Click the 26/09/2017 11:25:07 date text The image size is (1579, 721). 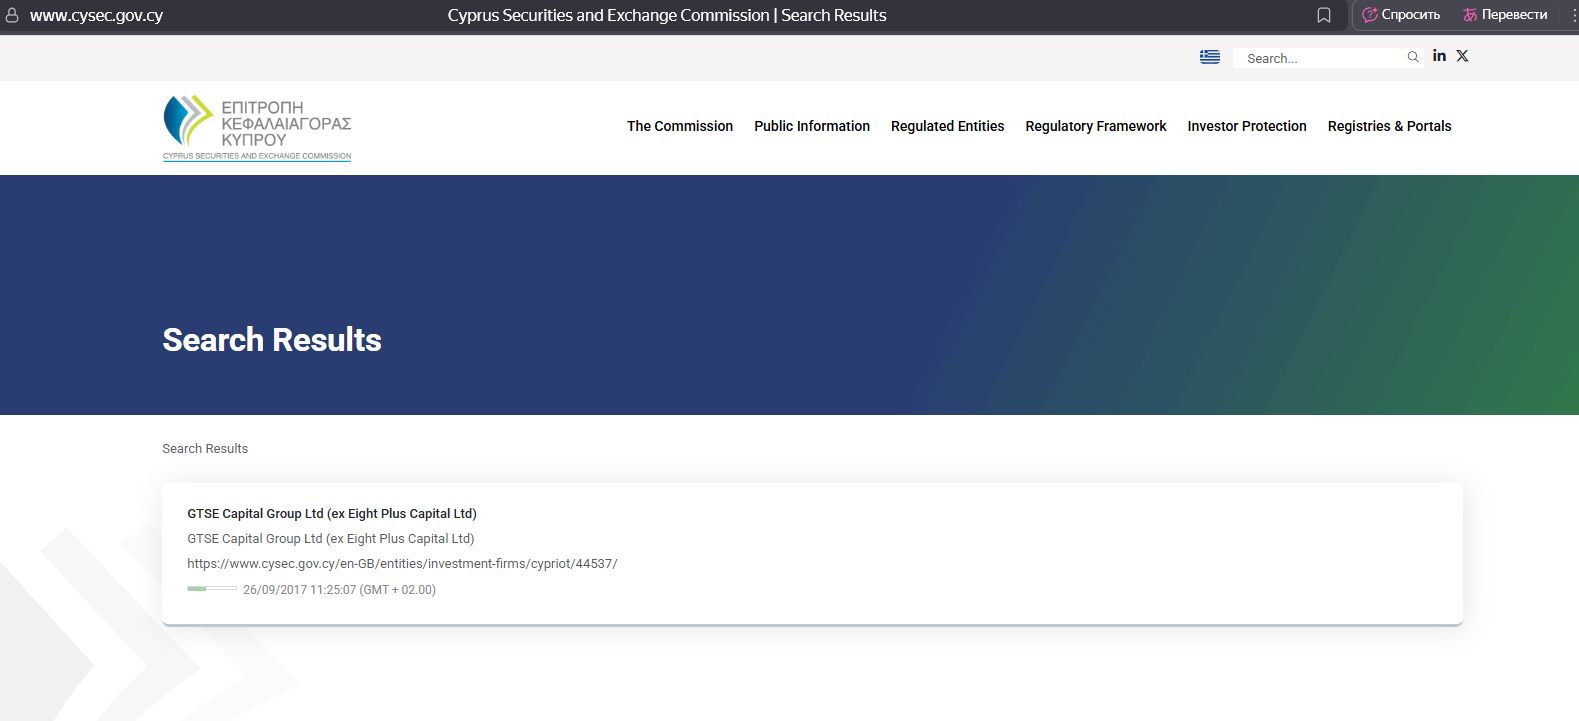[340, 590]
